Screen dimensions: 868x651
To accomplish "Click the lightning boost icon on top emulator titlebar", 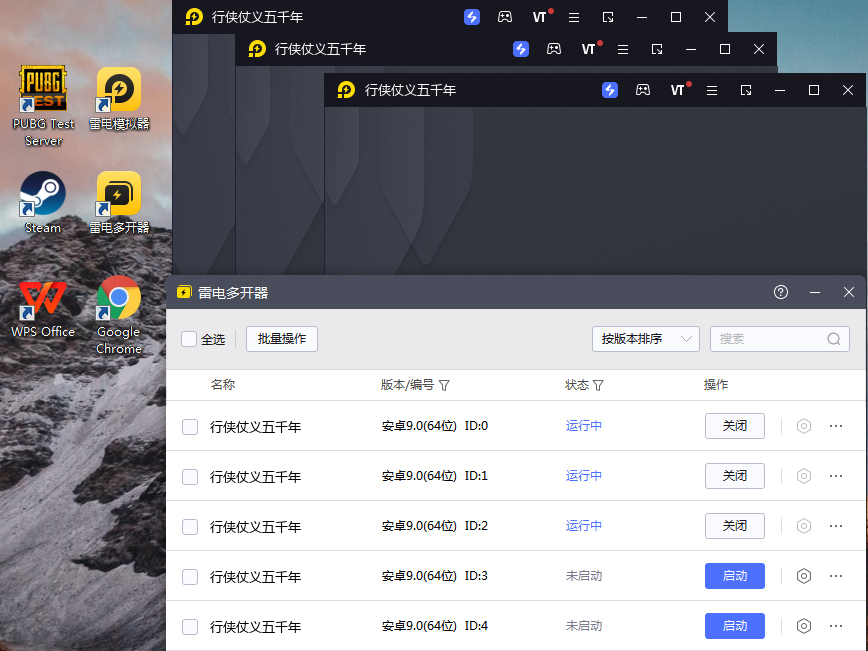I will tap(471, 17).
